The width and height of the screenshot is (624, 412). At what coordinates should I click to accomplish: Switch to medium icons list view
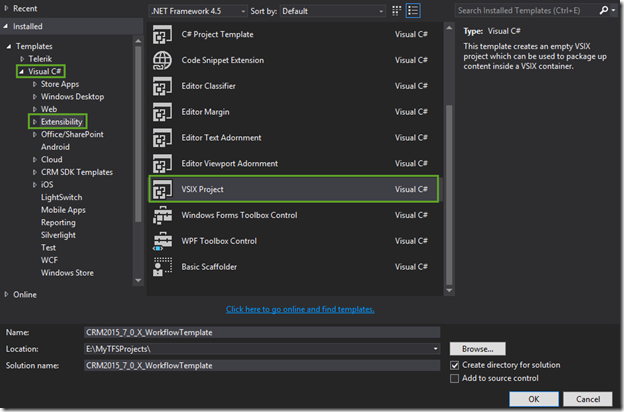[x=413, y=11]
